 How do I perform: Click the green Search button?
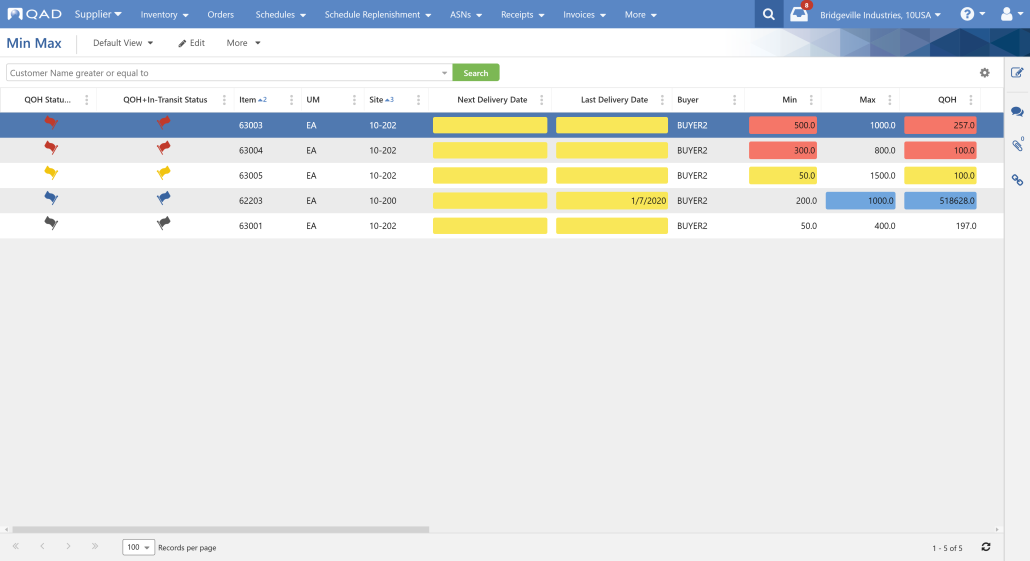click(476, 73)
